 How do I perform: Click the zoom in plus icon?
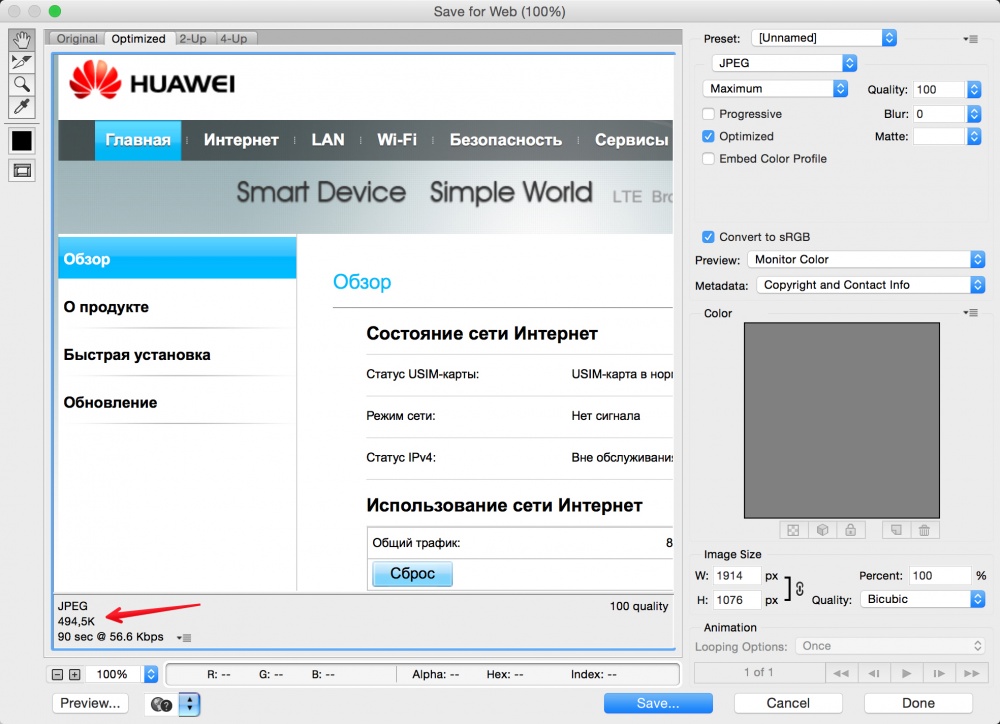(75, 674)
